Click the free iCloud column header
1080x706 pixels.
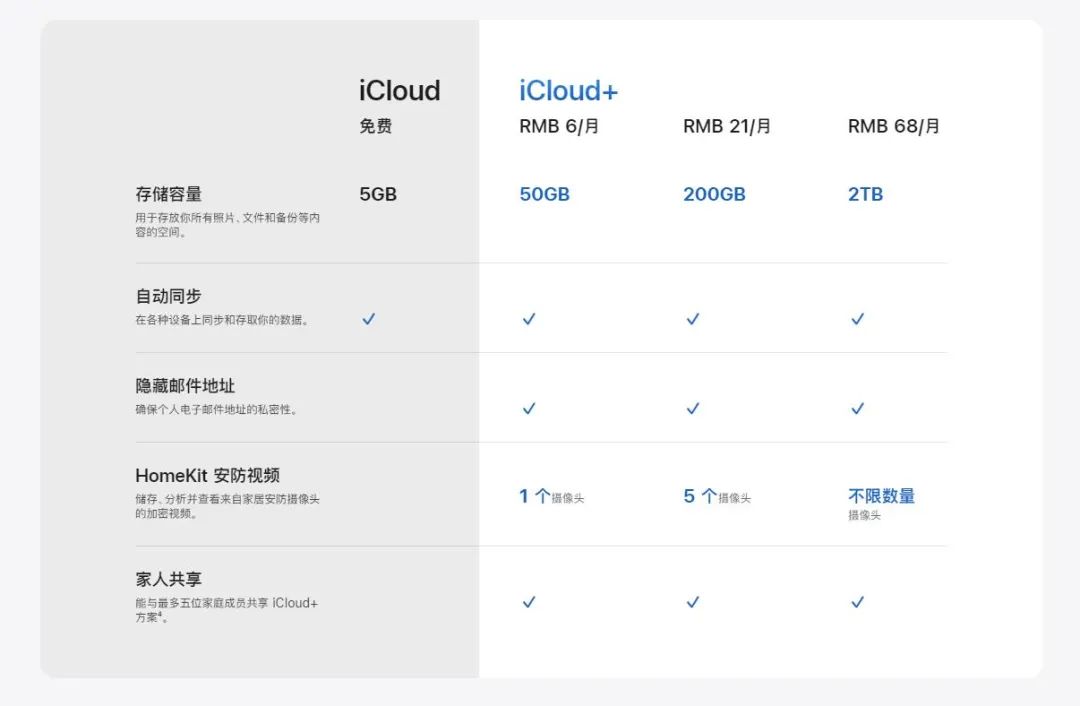tap(399, 90)
